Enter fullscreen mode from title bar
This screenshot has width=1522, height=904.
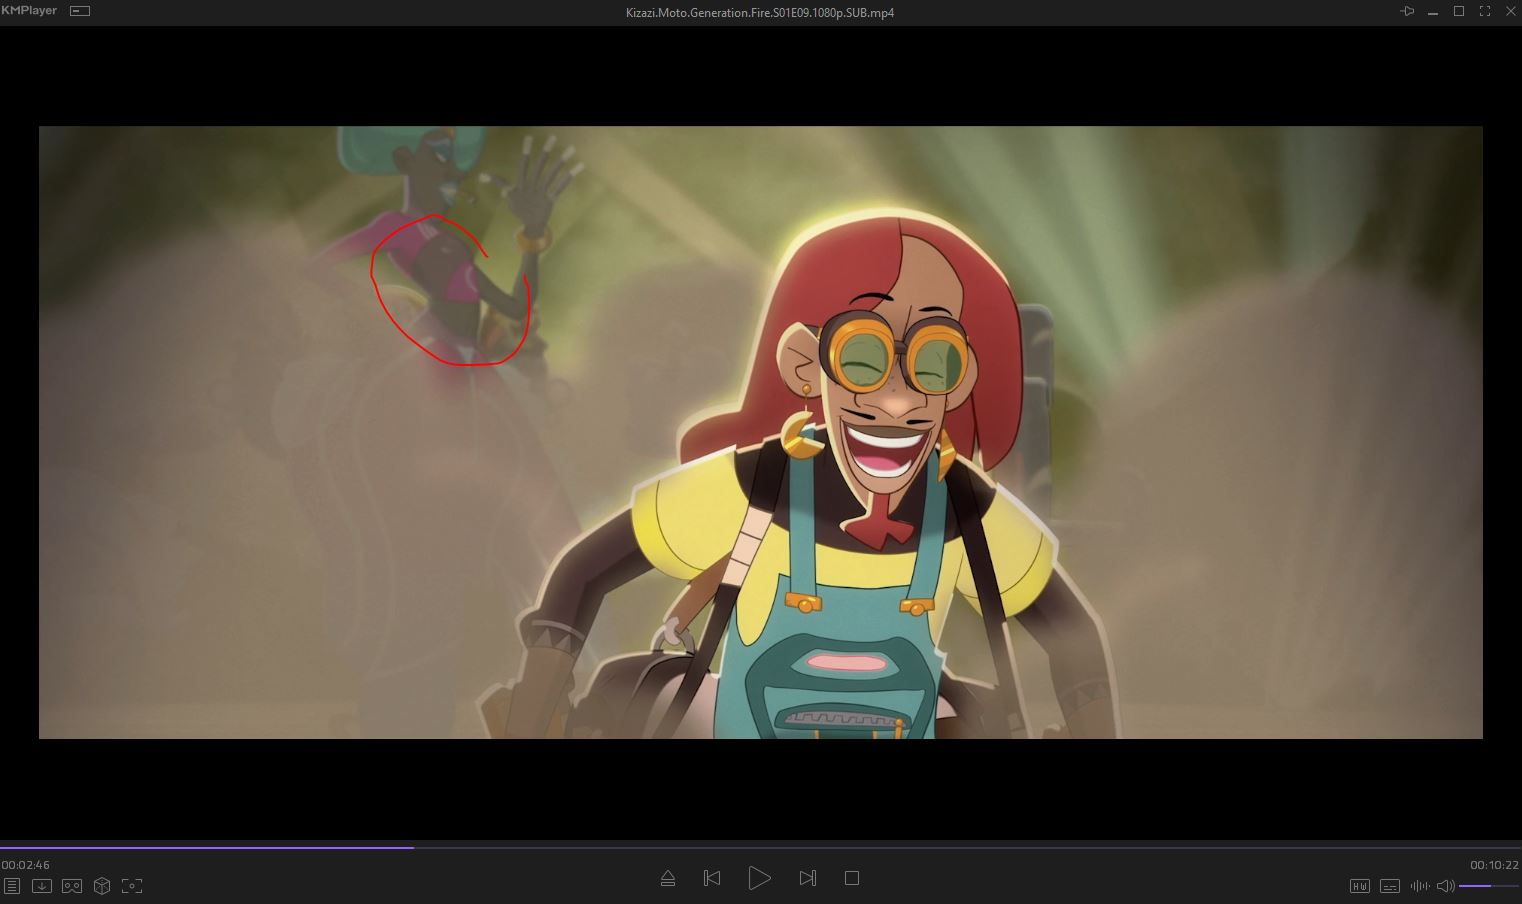click(1485, 12)
